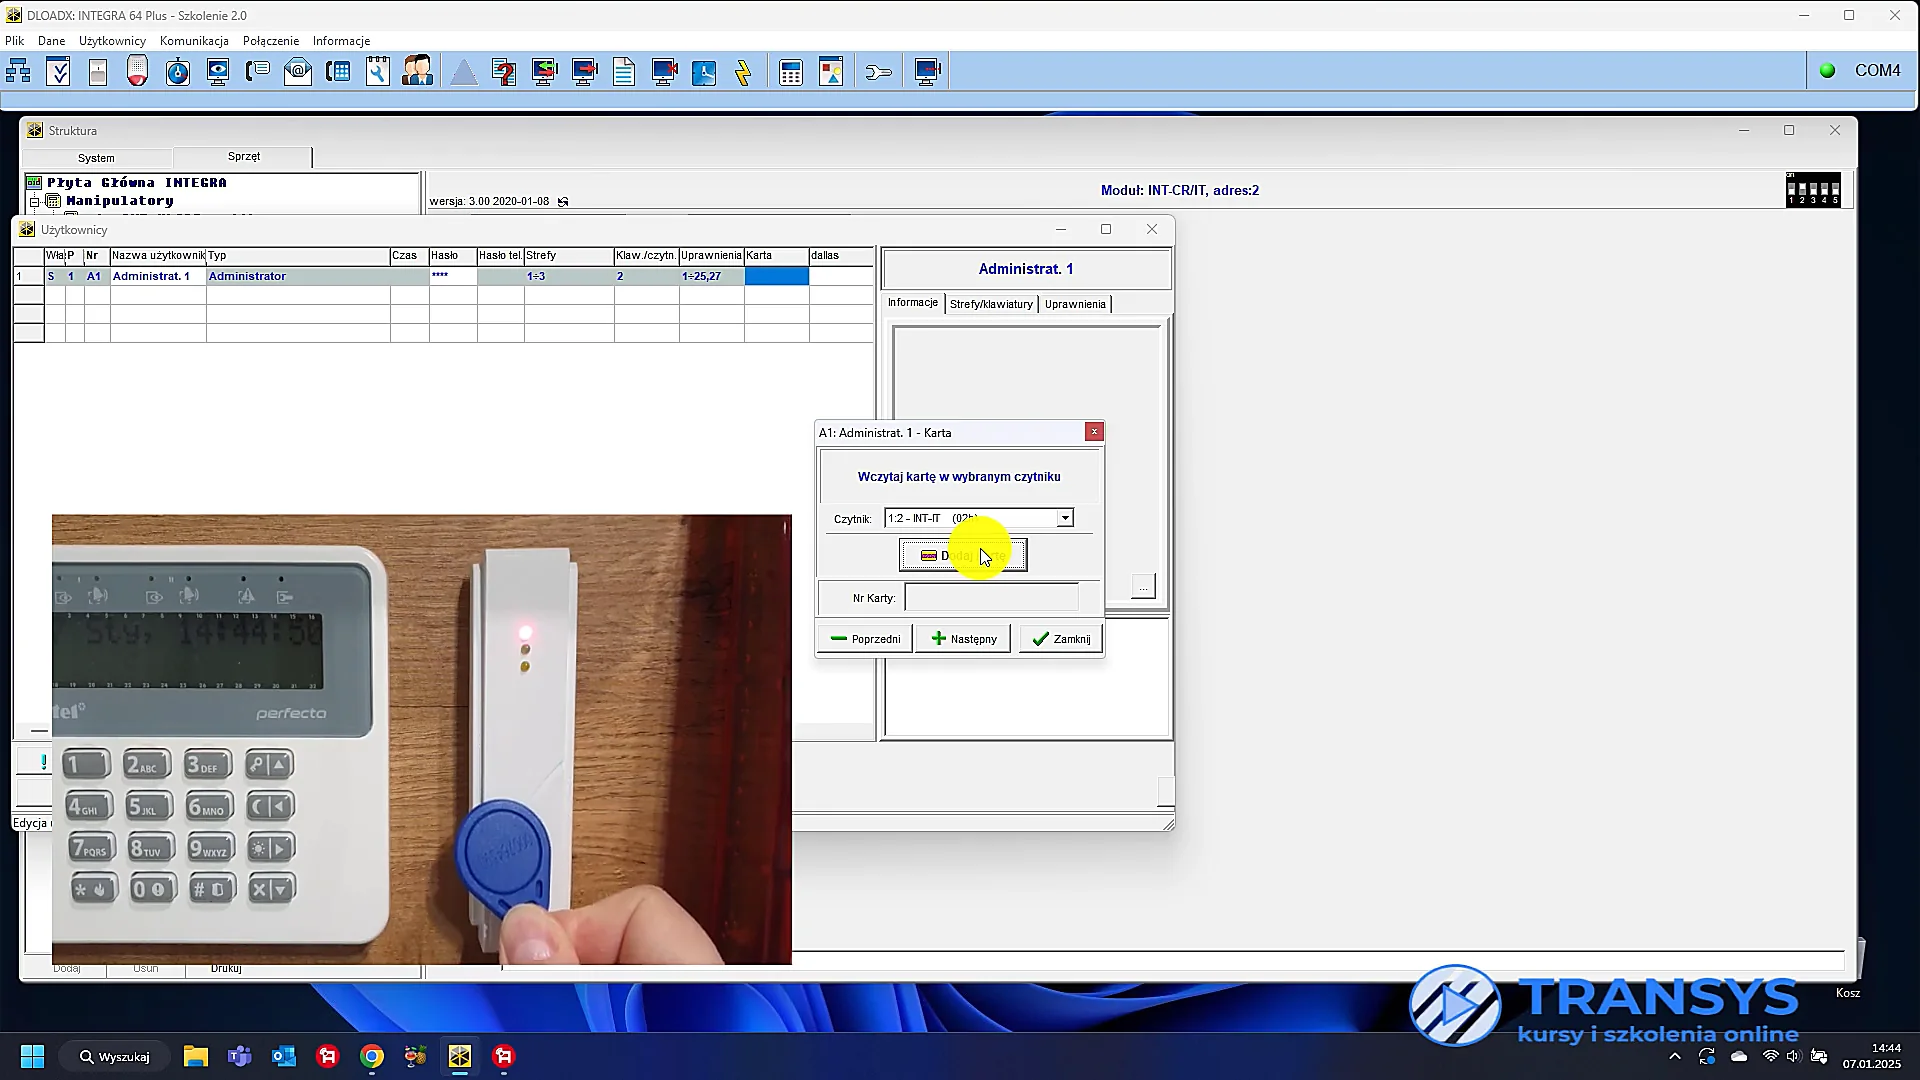
Task: Click the Następny button in card dialog
Action: tap(963, 639)
